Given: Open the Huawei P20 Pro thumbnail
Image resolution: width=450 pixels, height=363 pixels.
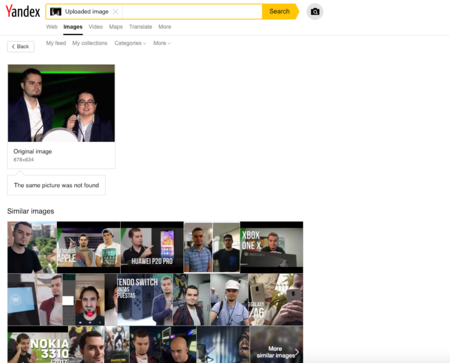Looking at the screenshot, I should click(152, 247).
